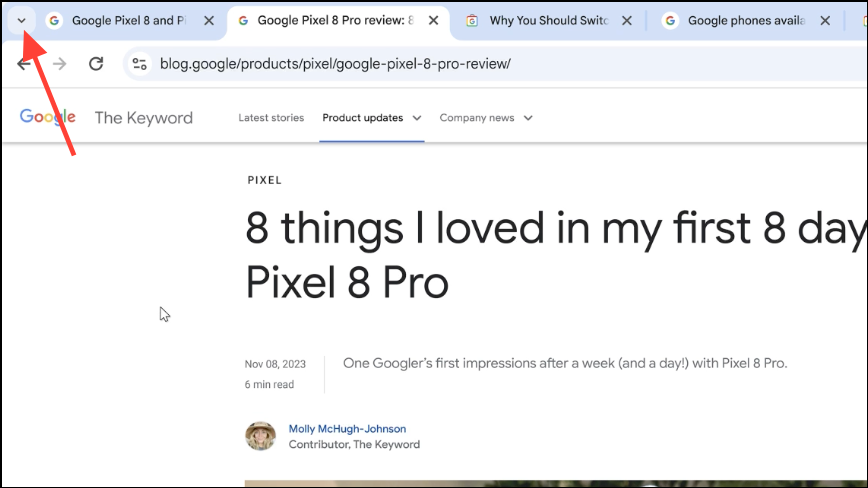Click the Nov 08, 2023 date
This screenshot has height=488, width=868.
[275, 364]
